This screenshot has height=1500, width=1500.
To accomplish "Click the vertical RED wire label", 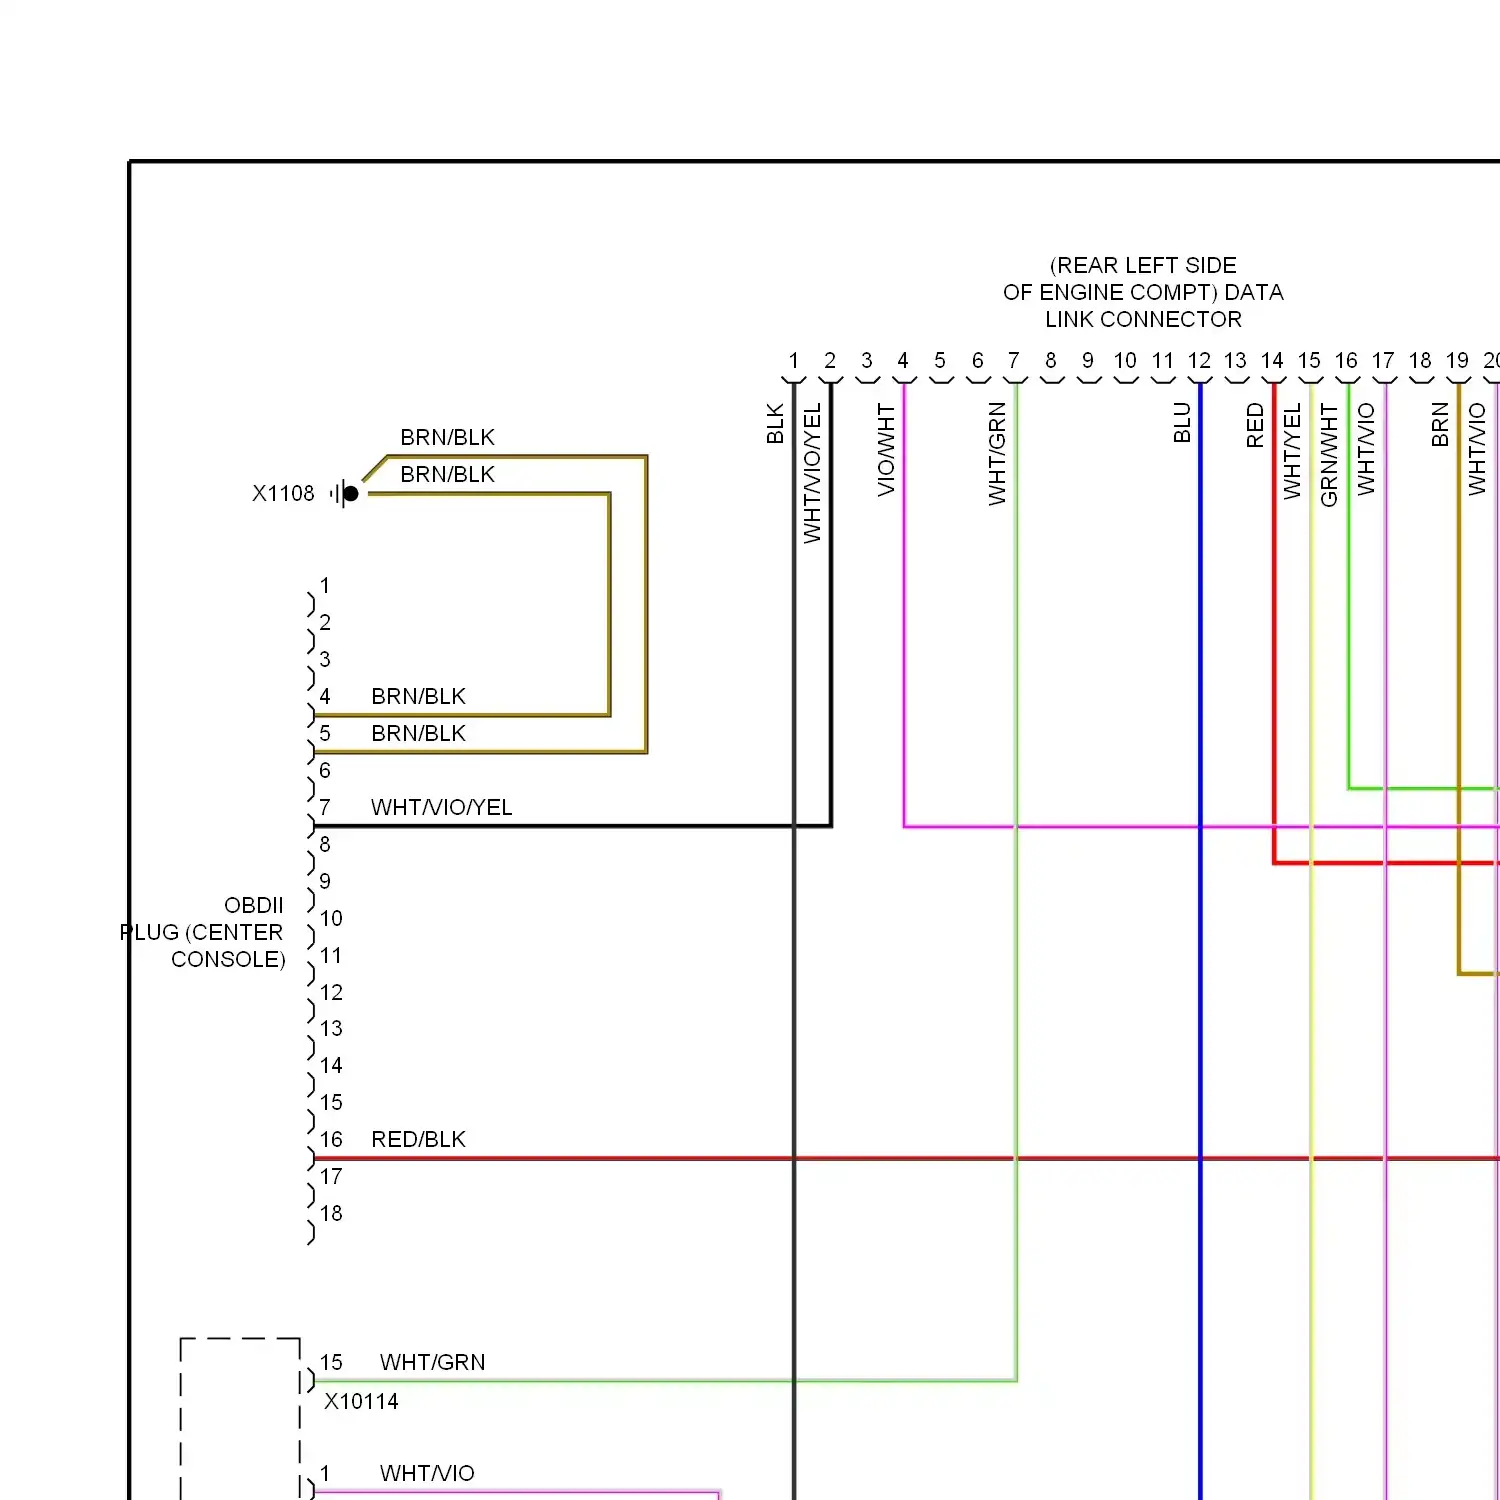I will pos(1255,424).
